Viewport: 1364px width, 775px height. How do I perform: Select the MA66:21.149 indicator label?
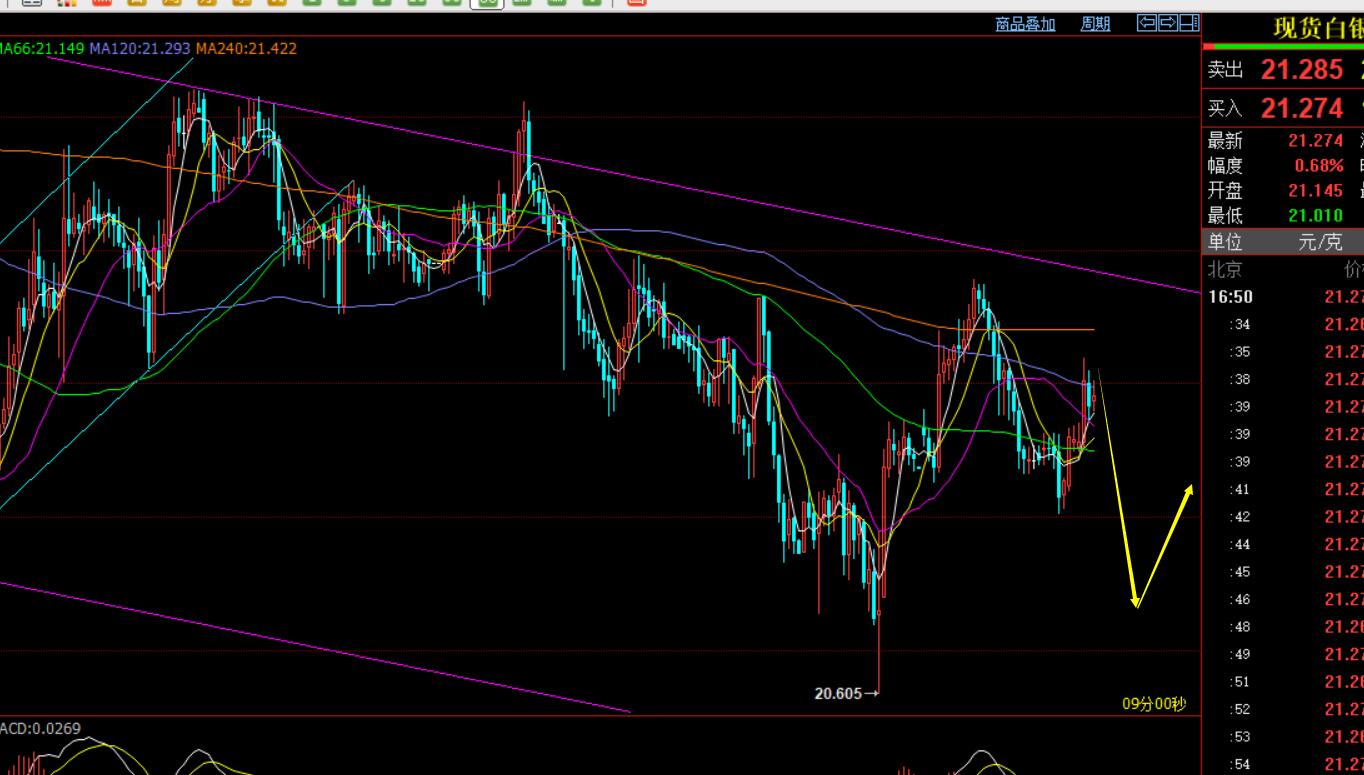pos(42,48)
